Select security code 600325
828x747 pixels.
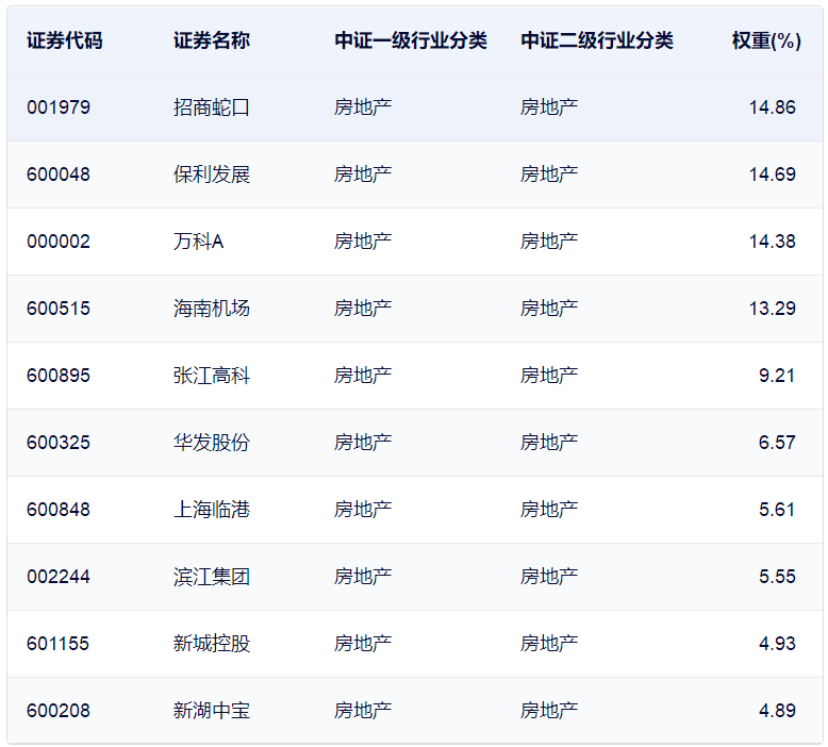click(x=59, y=442)
